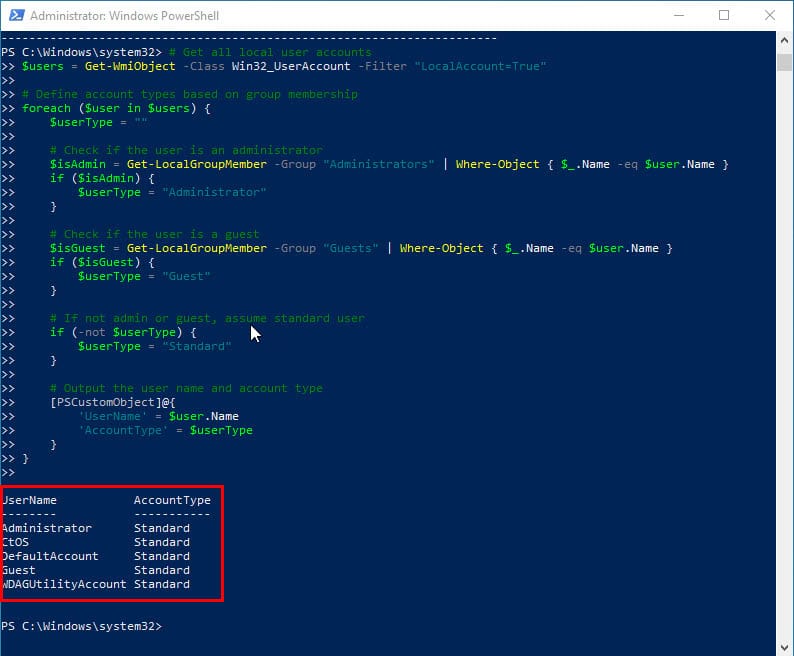Minimize the PowerShell window
The image size is (794, 656).
tap(679, 15)
